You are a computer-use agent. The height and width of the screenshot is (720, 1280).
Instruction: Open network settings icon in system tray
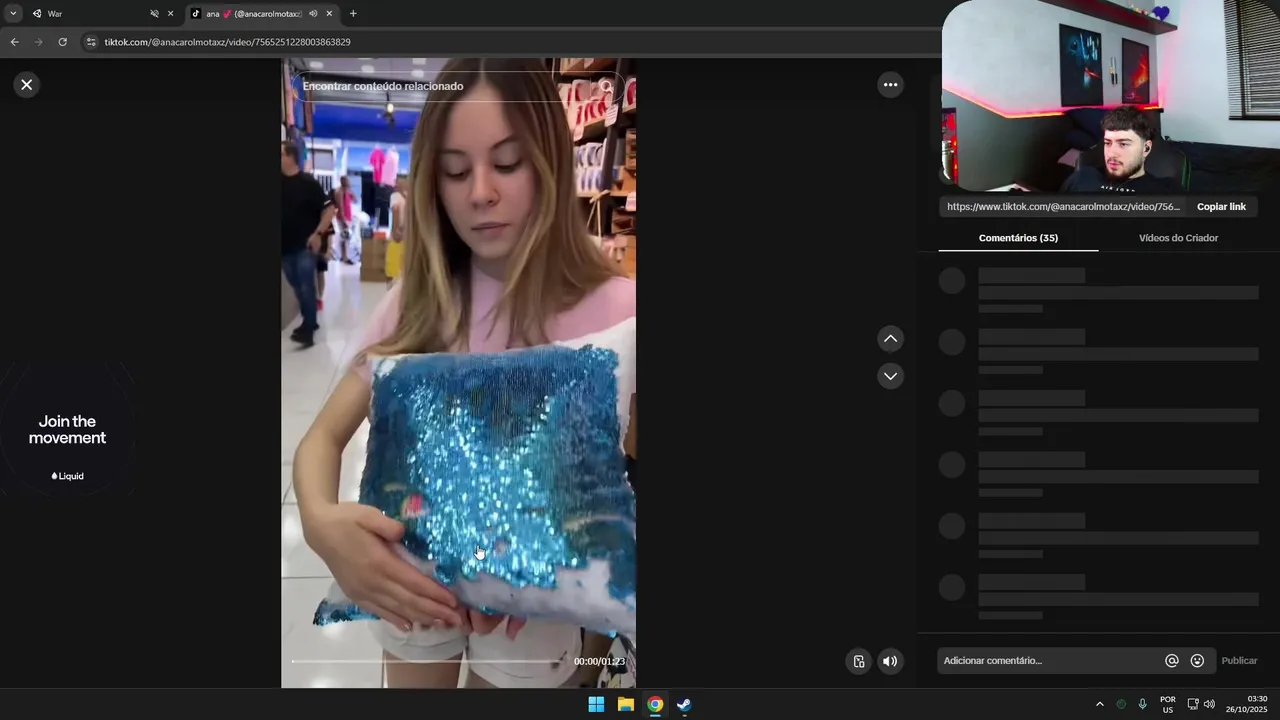coord(1192,704)
